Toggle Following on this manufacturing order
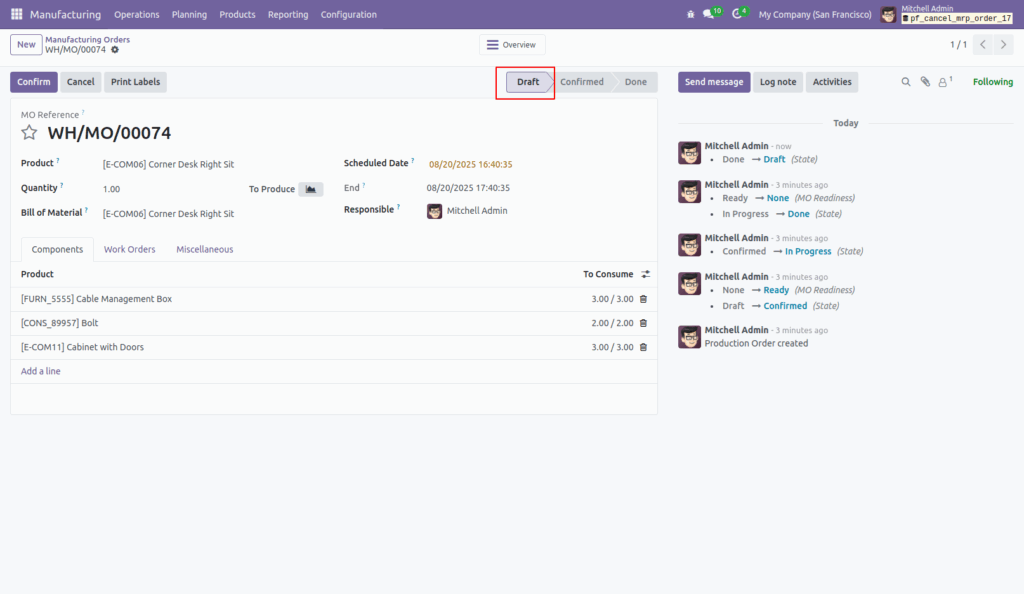This screenshot has width=1024, height=594. [991, 81]
